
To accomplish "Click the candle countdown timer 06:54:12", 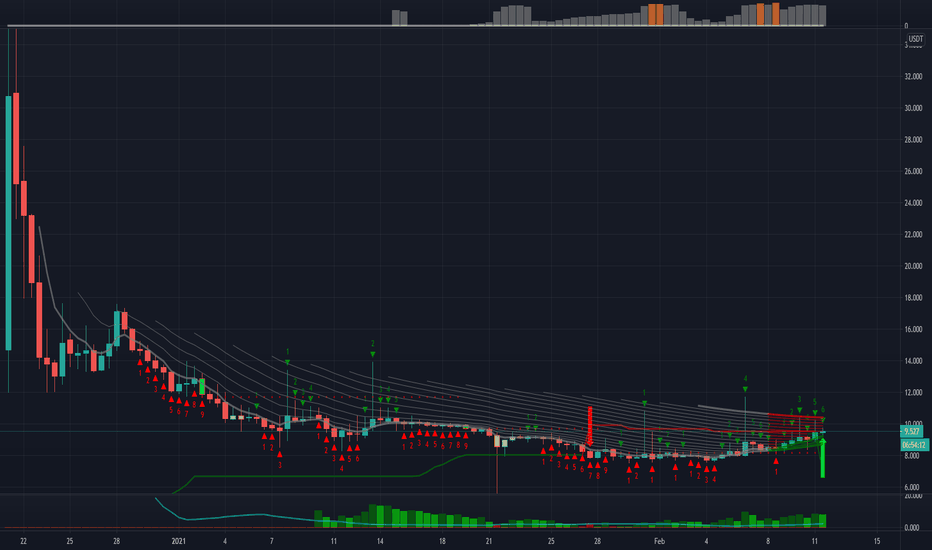I will pos(914,445).
